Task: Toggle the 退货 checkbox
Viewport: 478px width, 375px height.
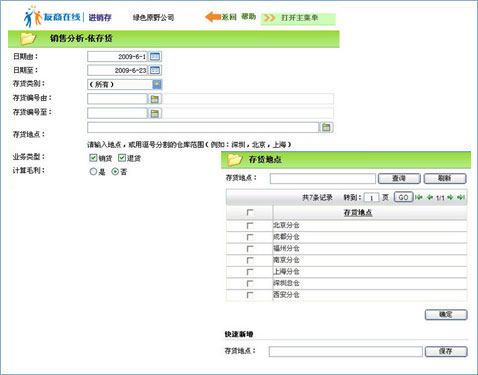Action: (122, 158)
